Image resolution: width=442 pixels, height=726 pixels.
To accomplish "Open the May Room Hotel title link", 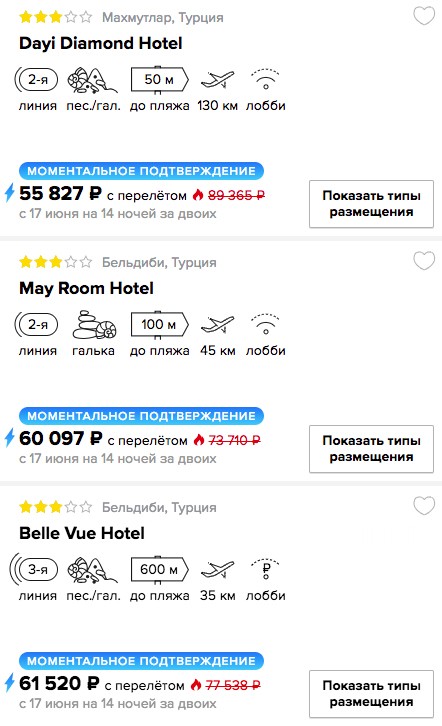I will pos(87,288).
